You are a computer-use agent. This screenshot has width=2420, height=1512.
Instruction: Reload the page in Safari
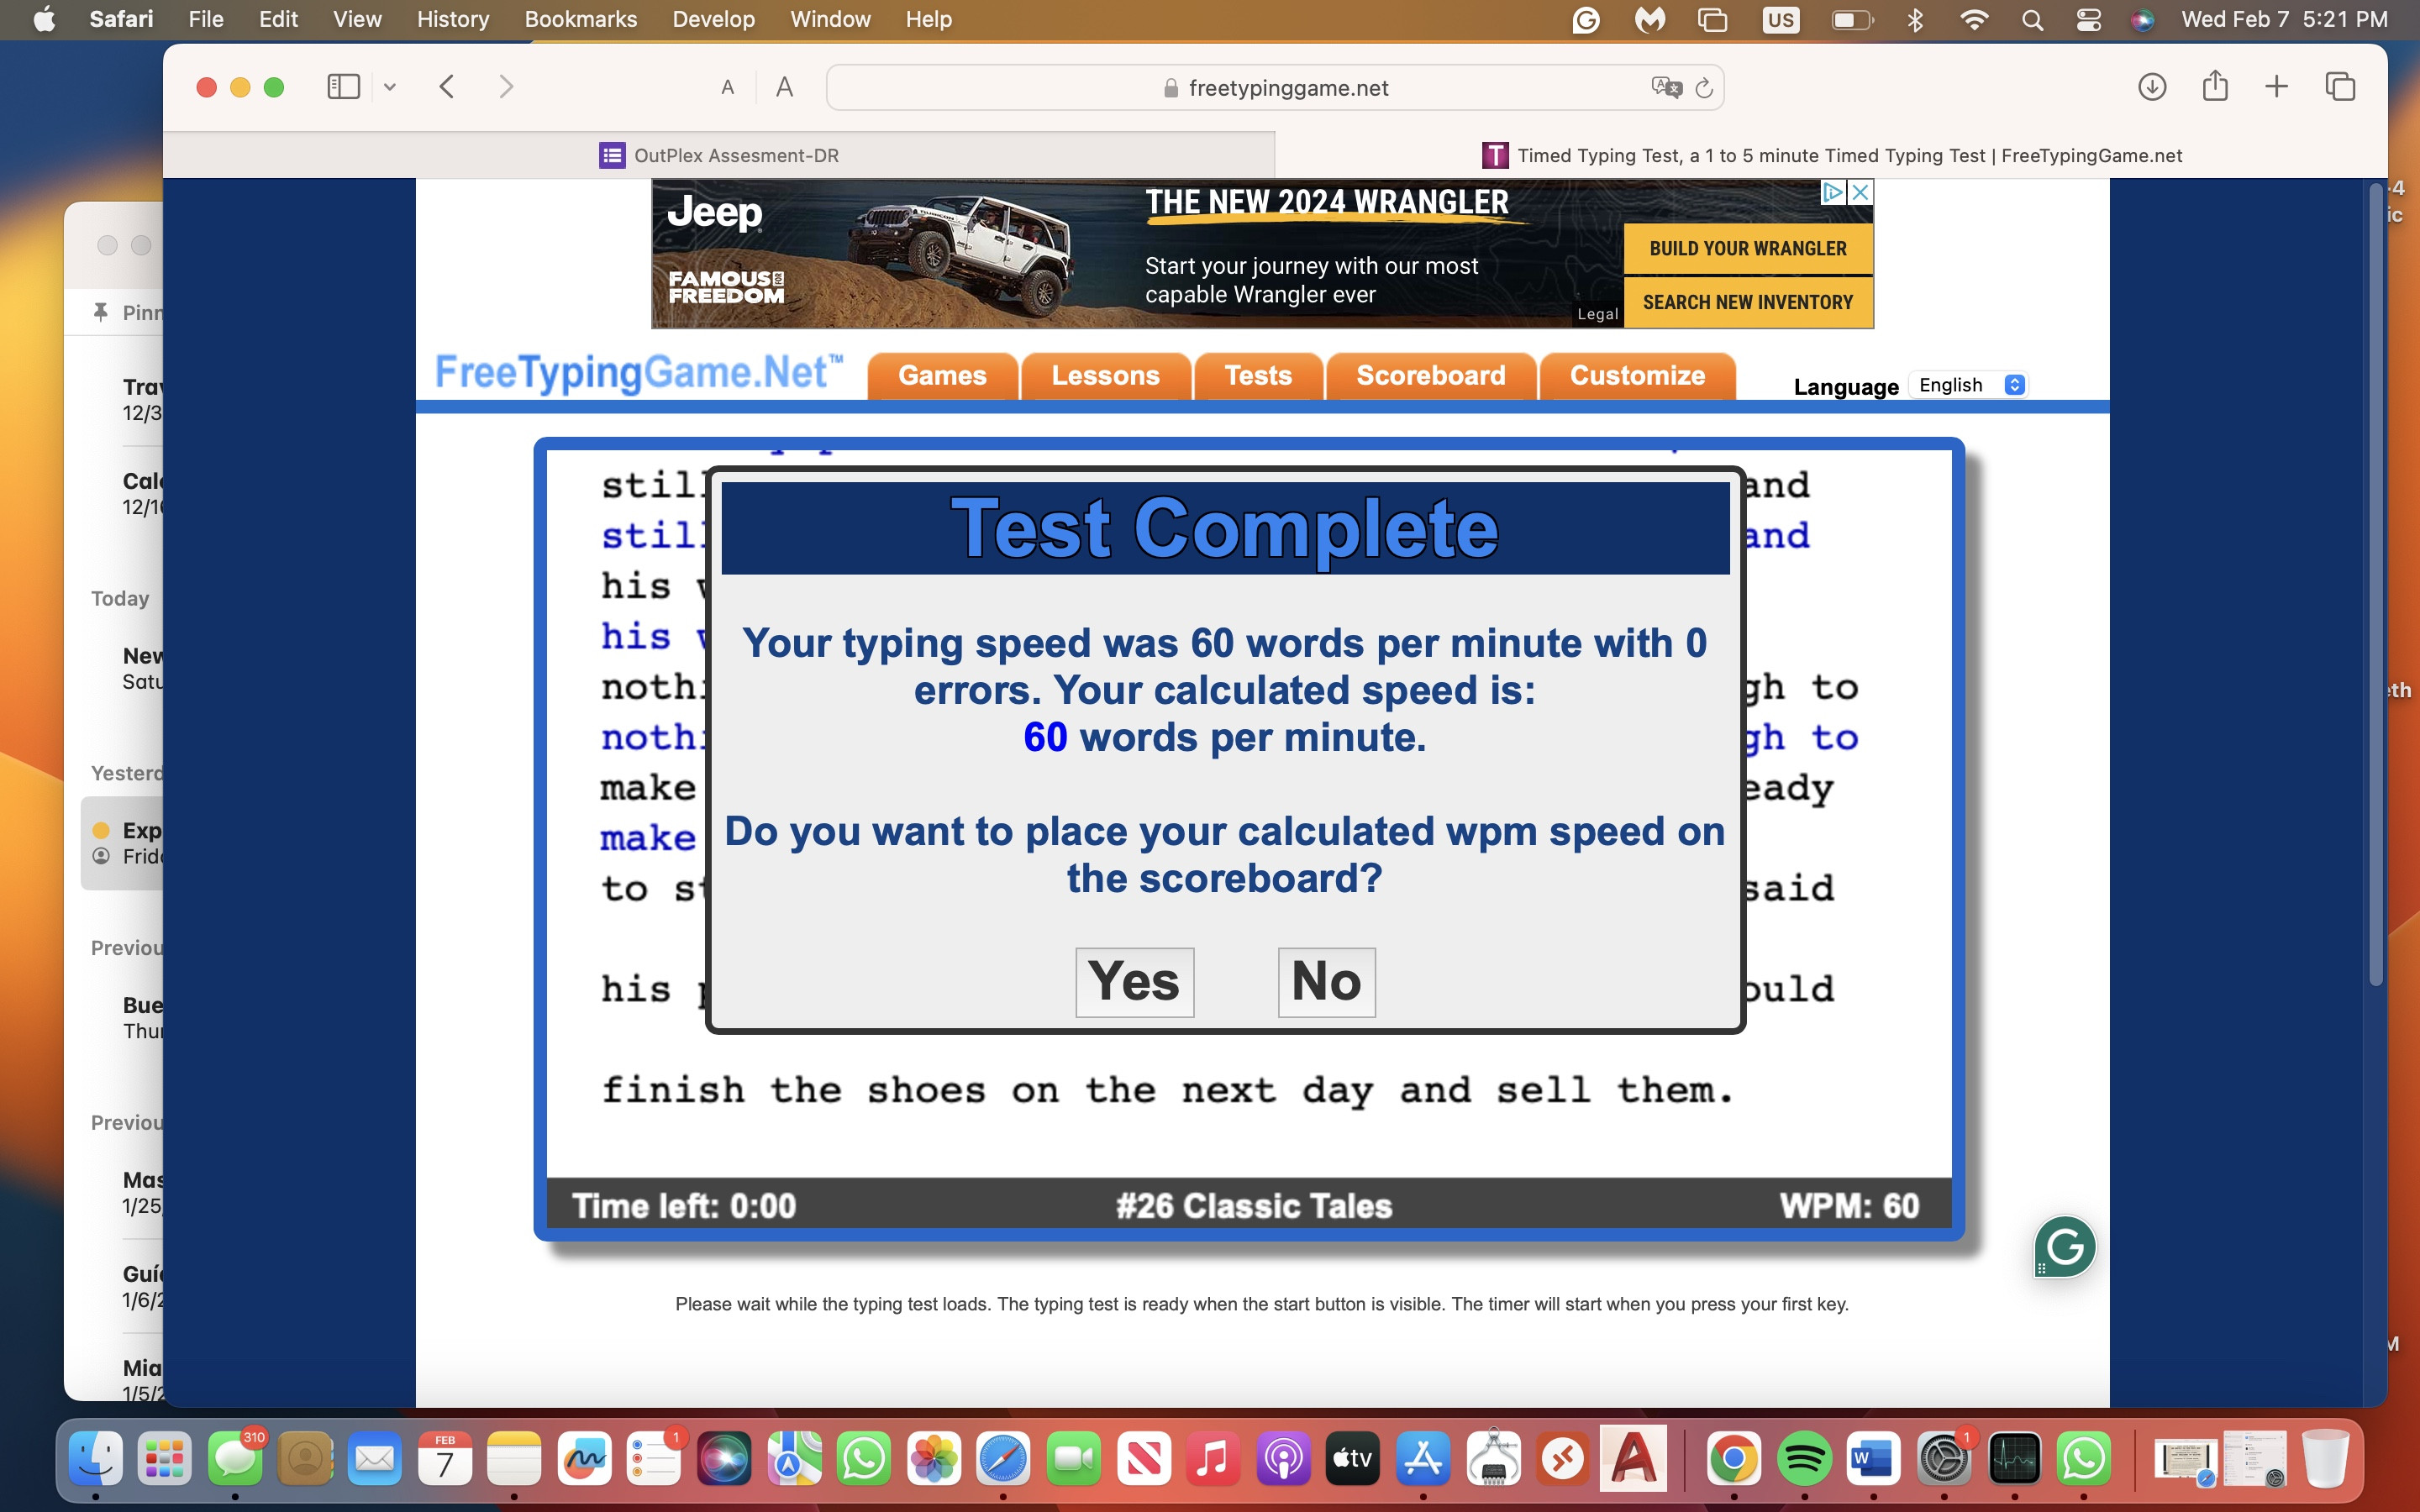coord(1704,88)
